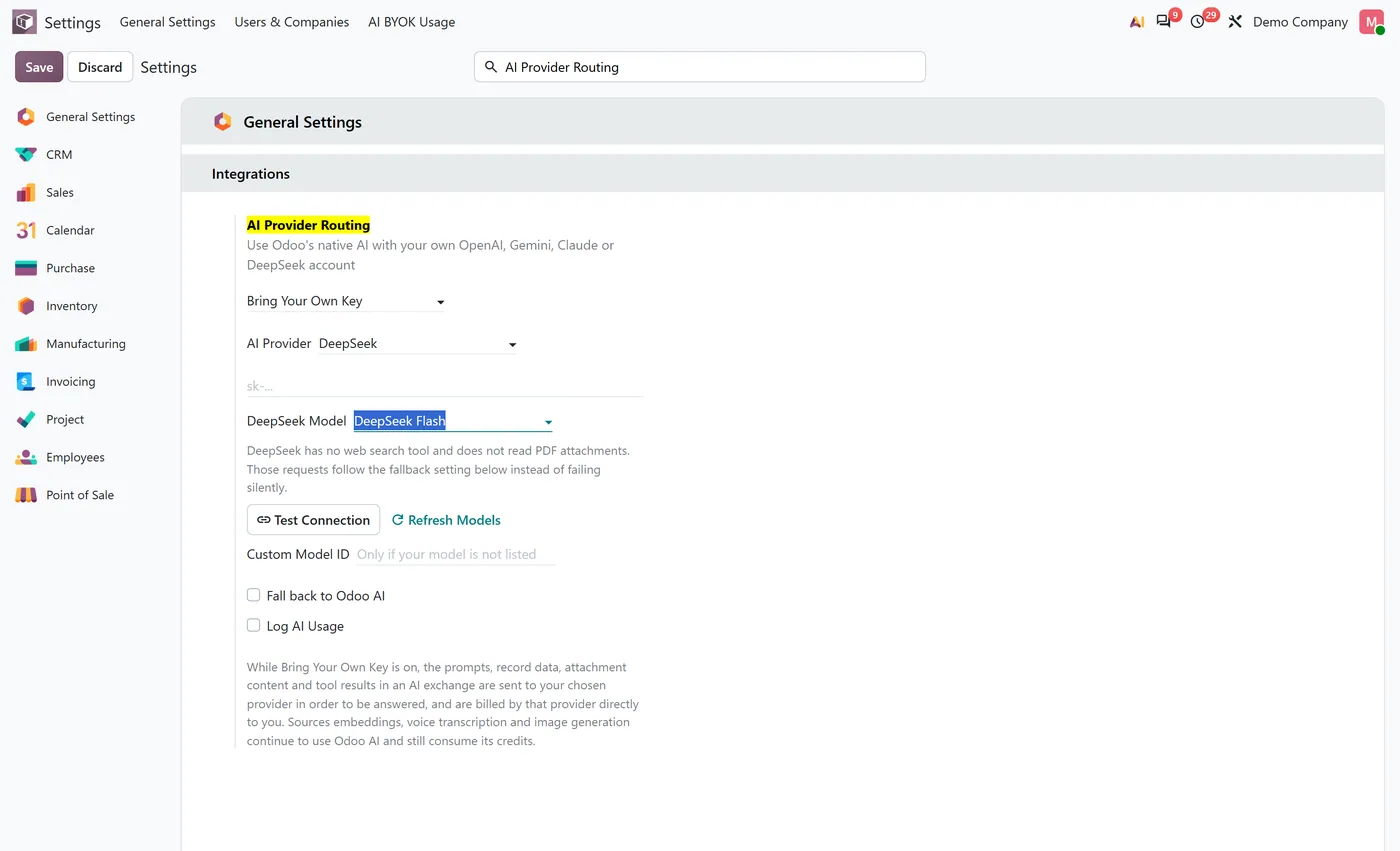Open the Demo Company switcher

tap(1300, 22)
